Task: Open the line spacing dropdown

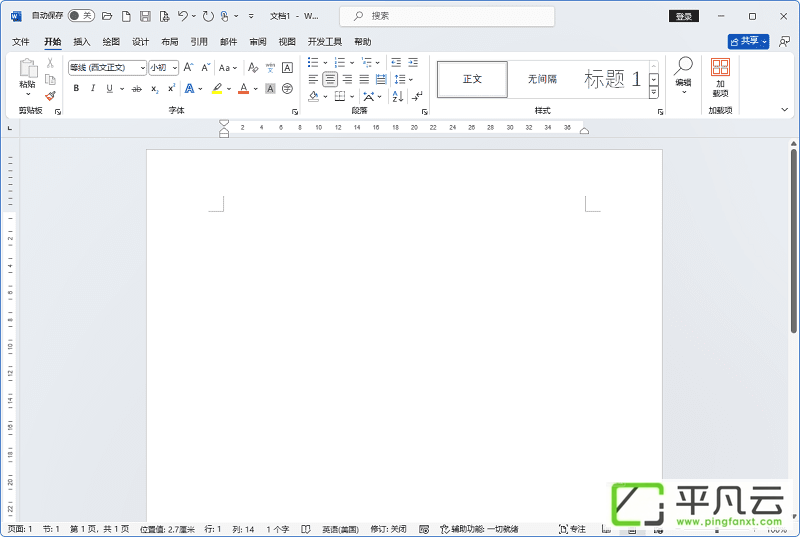Action: (x=403, y=80)
